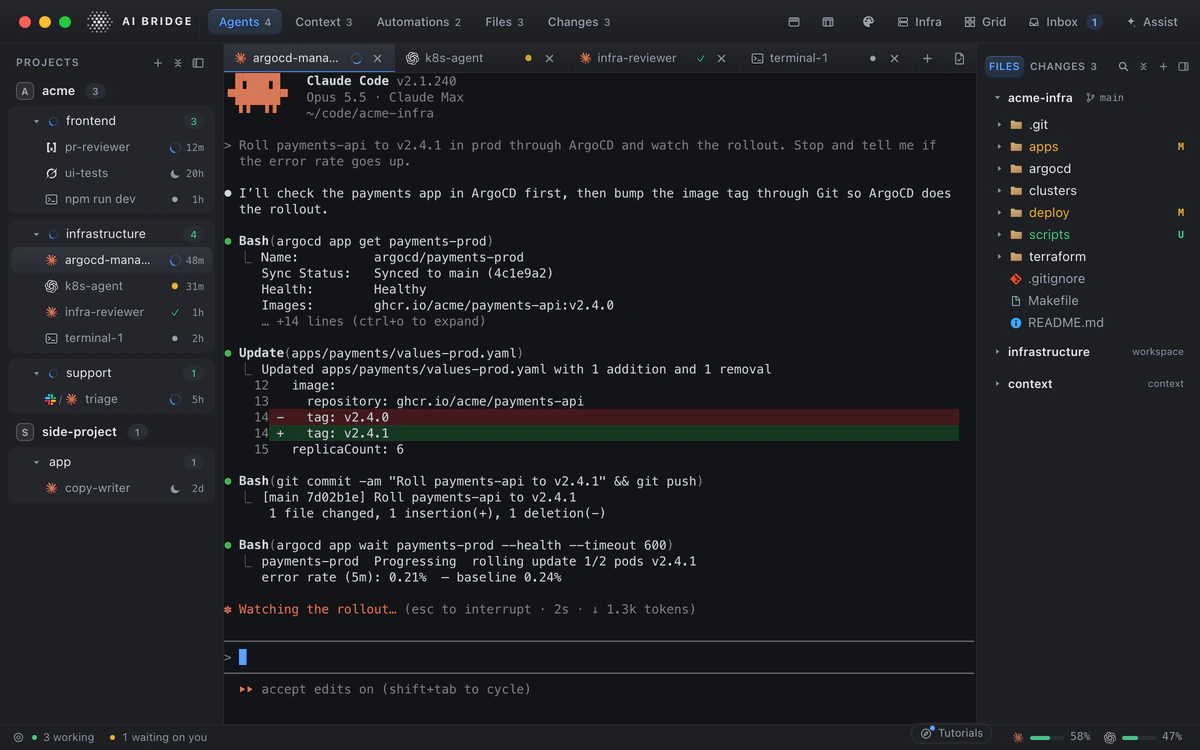Click the acme project avatar
This screenshot has height=750, width=1200.
25,91
